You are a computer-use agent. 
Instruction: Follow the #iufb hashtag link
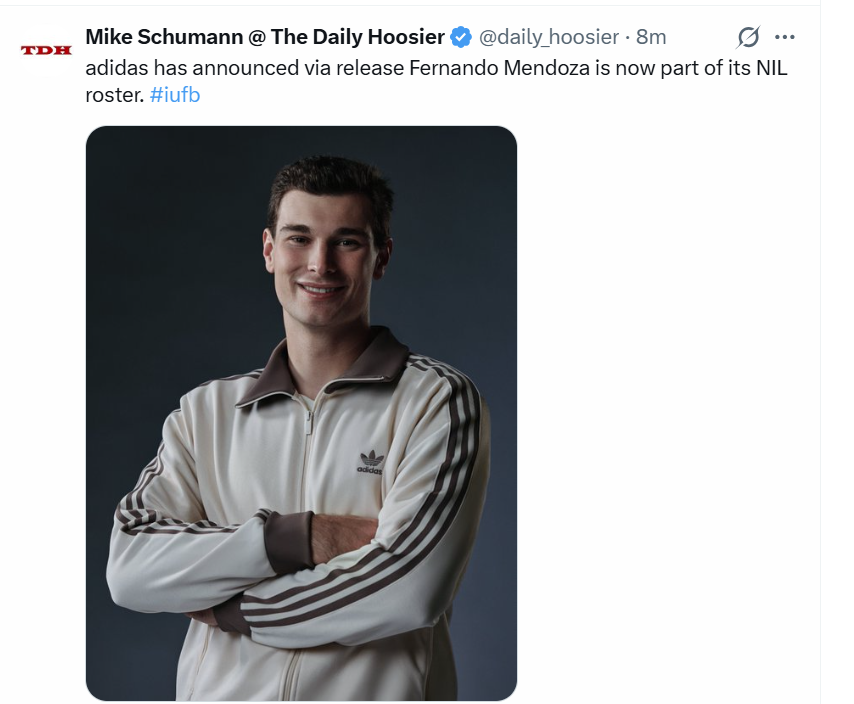point(175,96)
